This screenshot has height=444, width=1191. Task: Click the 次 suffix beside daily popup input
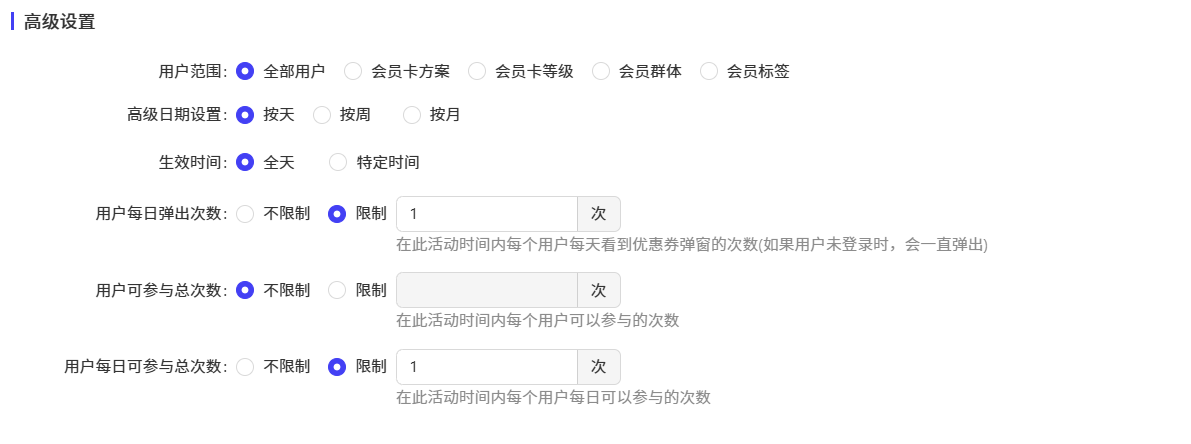[x=599, y=214]
